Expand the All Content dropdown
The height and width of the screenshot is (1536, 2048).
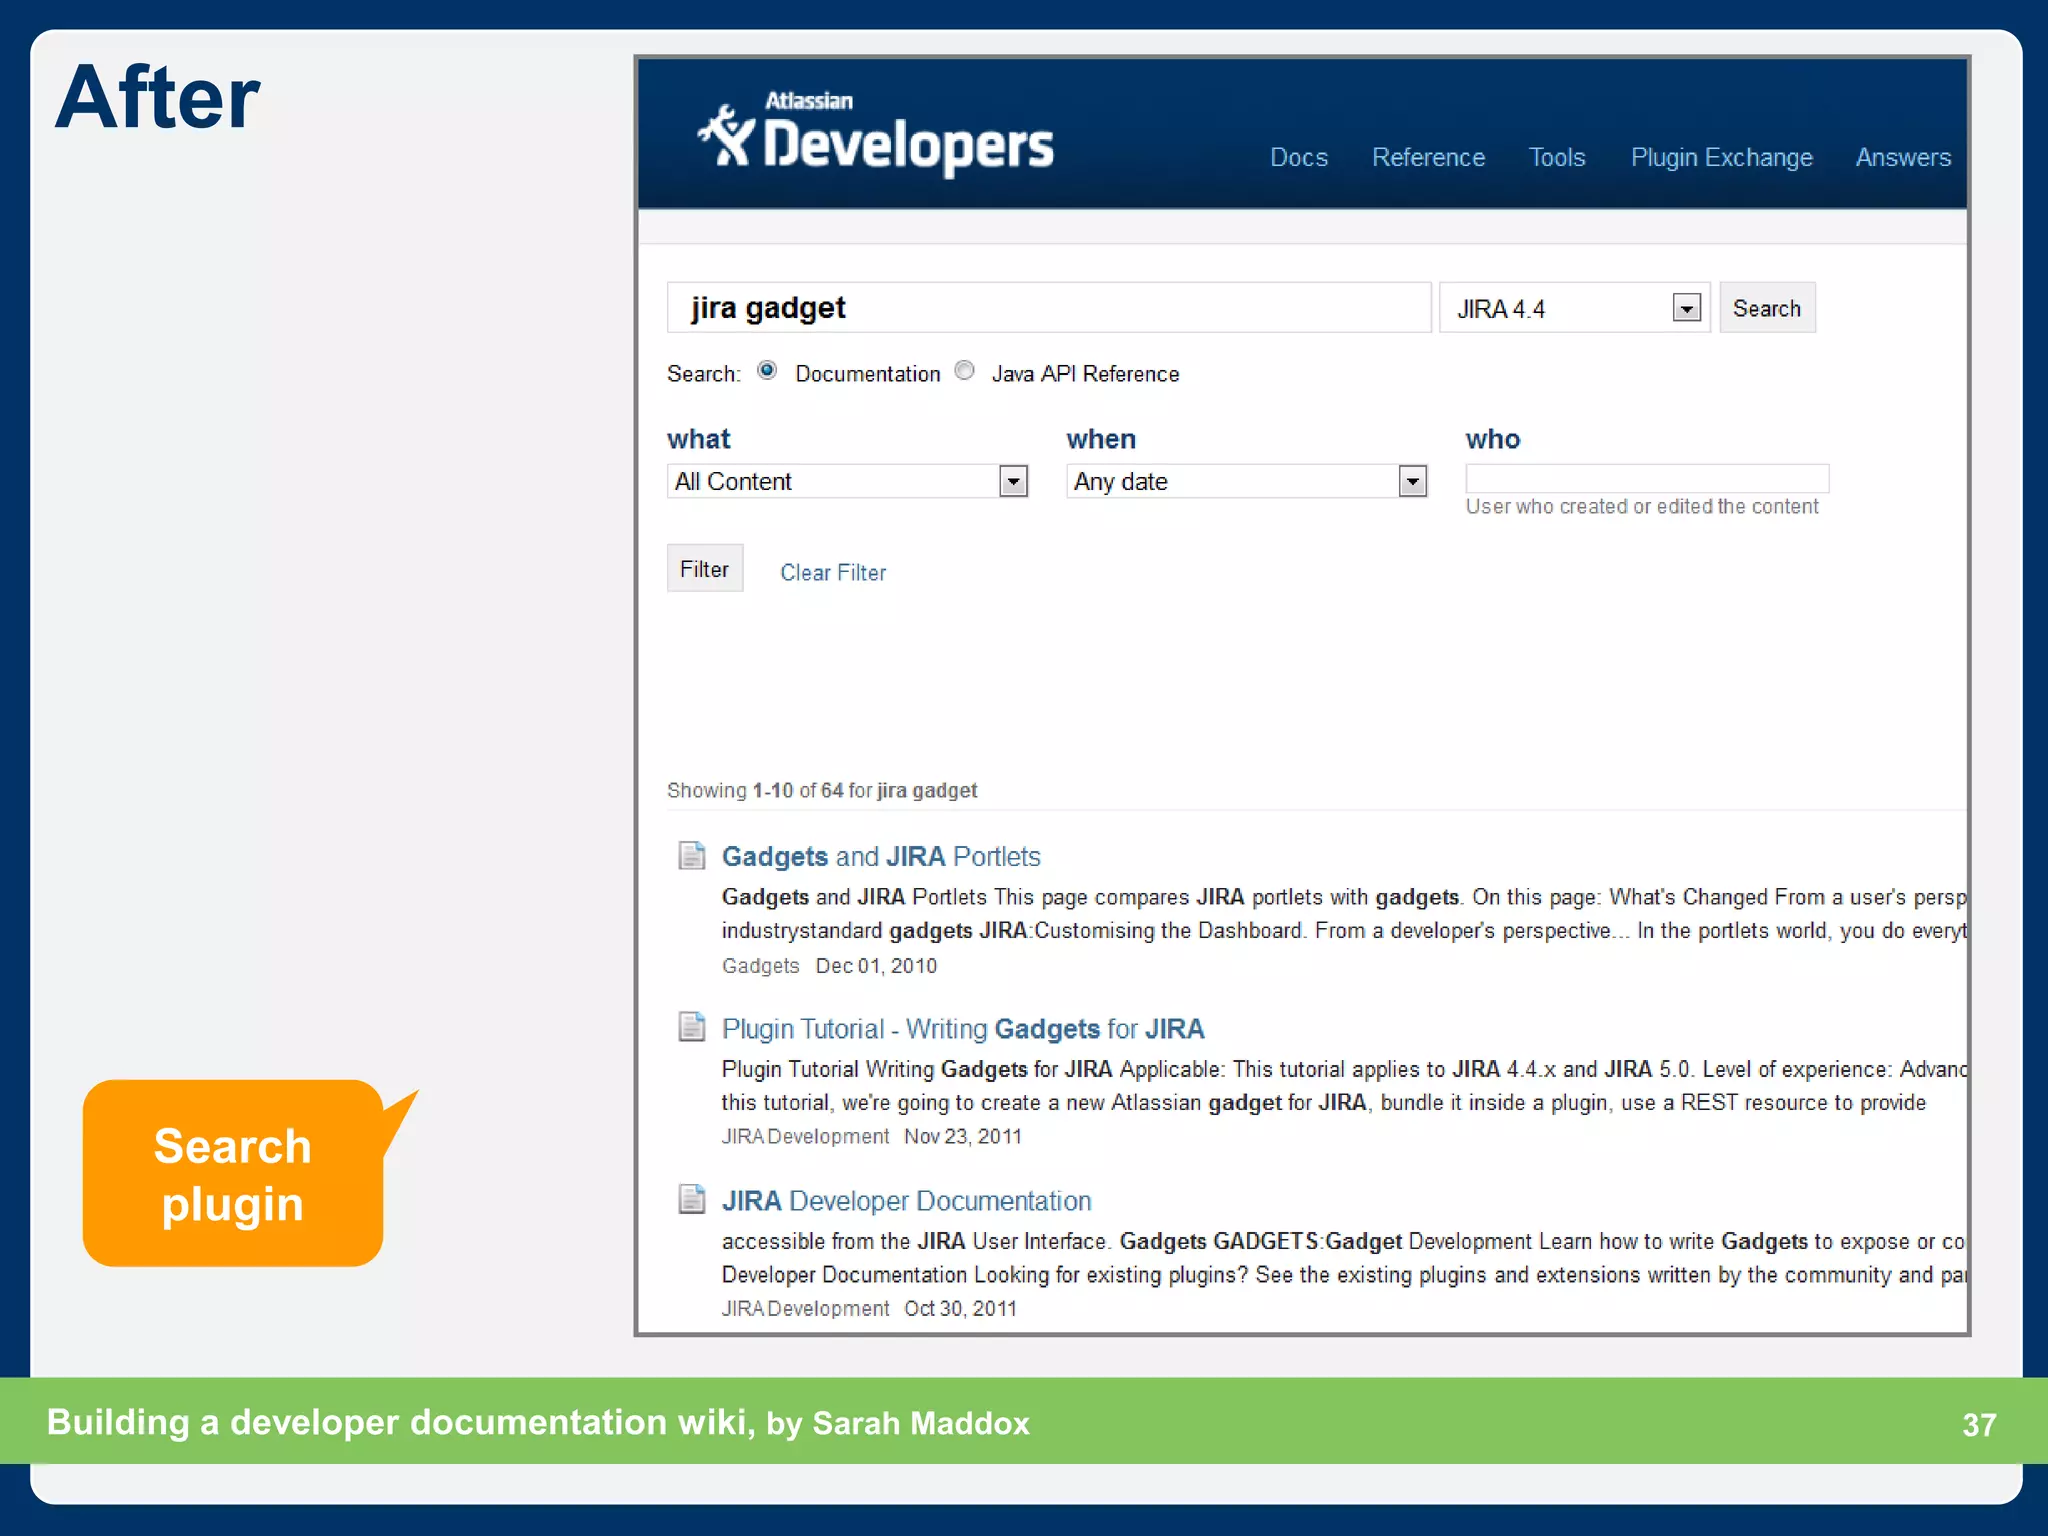(847, 481)
